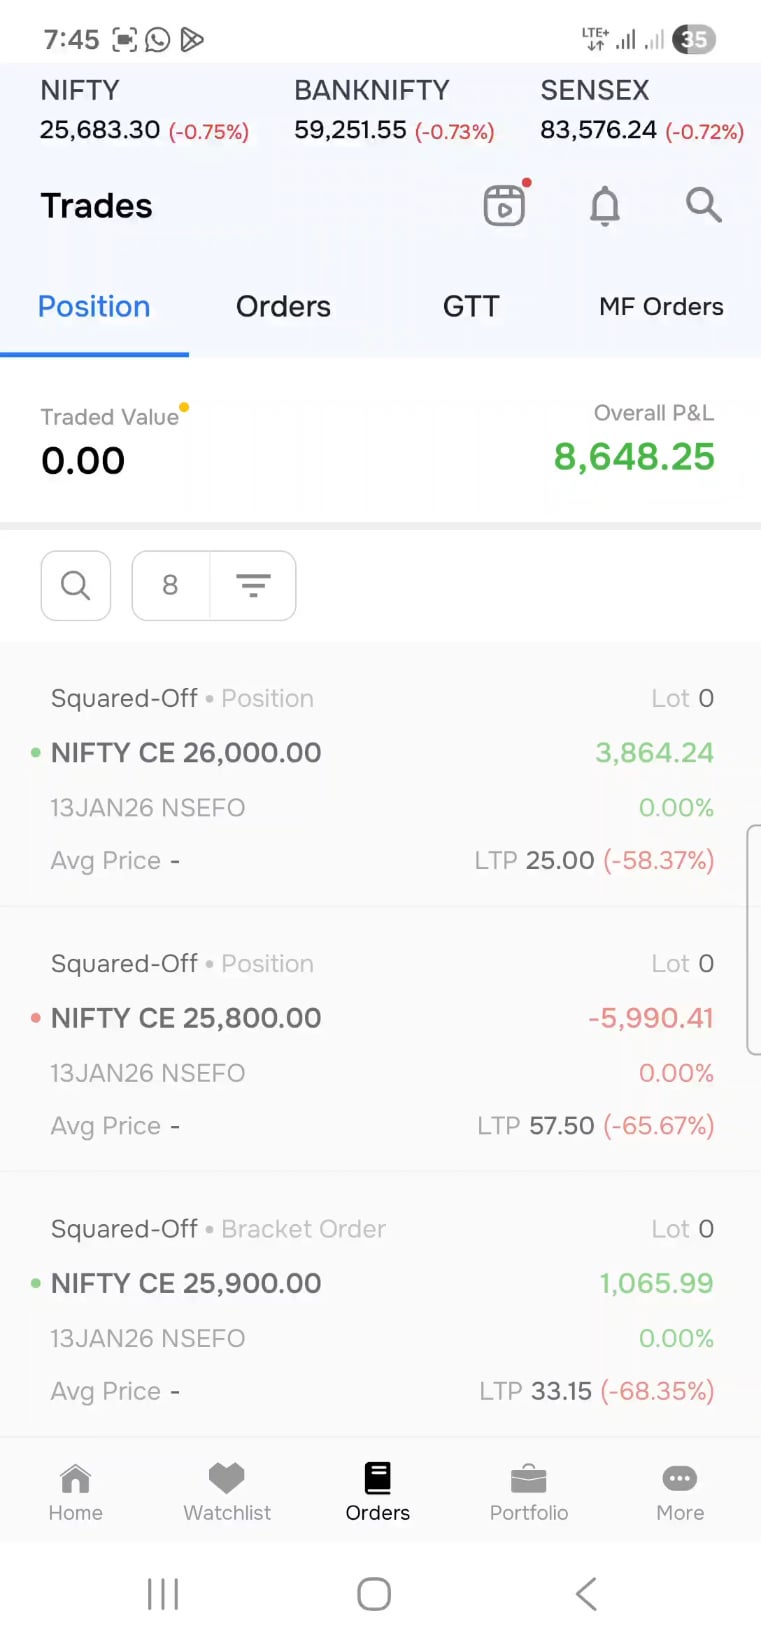The width and height of the screenshot is (761, 1651).
Task: Tap the search magnifier in Trades header
Action: pos(703,205)
